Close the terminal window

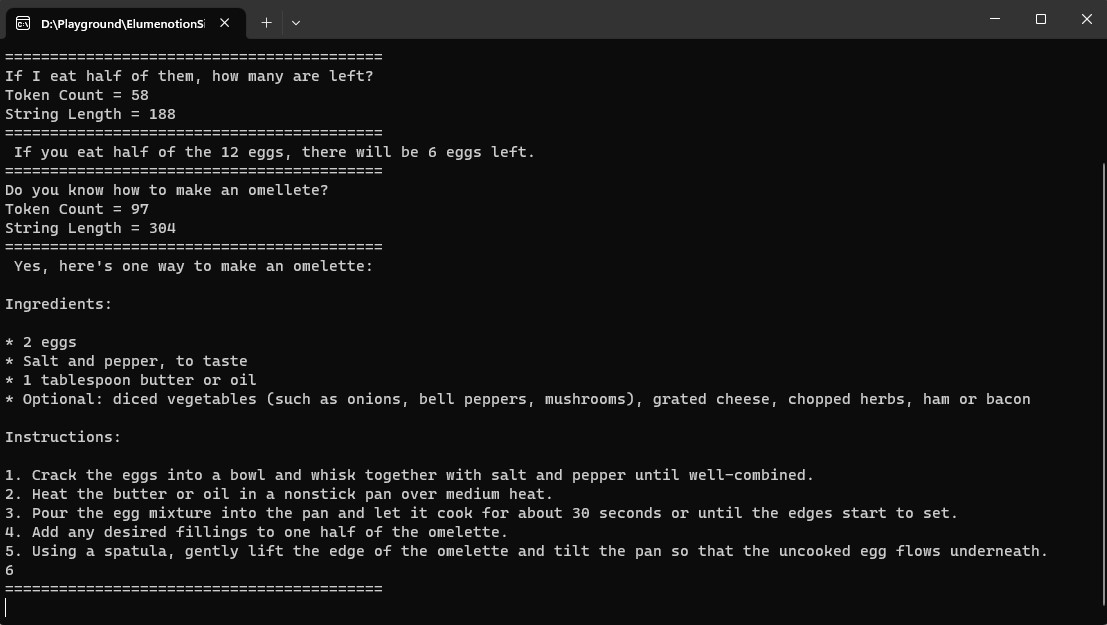(1086, 19)
